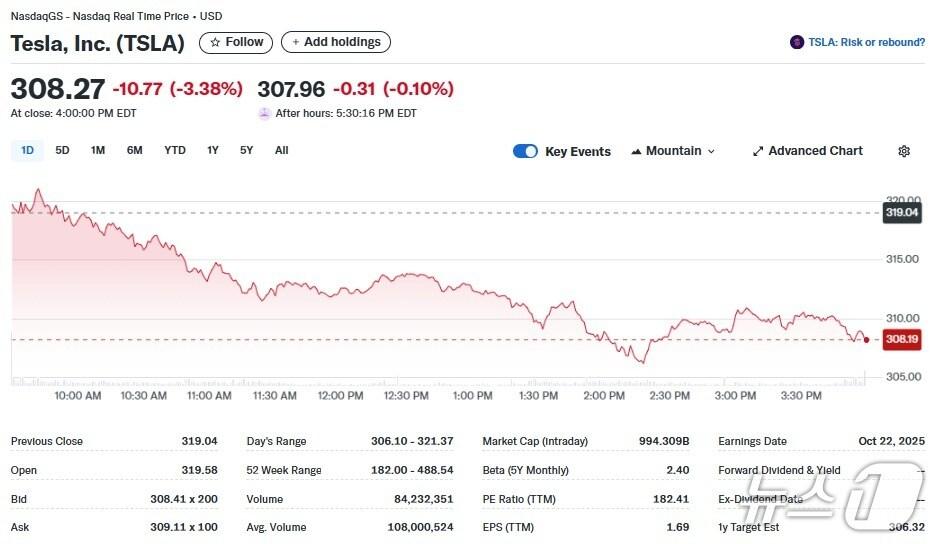The image size is (937, 544).
Task: Switch to the 1M range
Action: click(x=98, y=150)
